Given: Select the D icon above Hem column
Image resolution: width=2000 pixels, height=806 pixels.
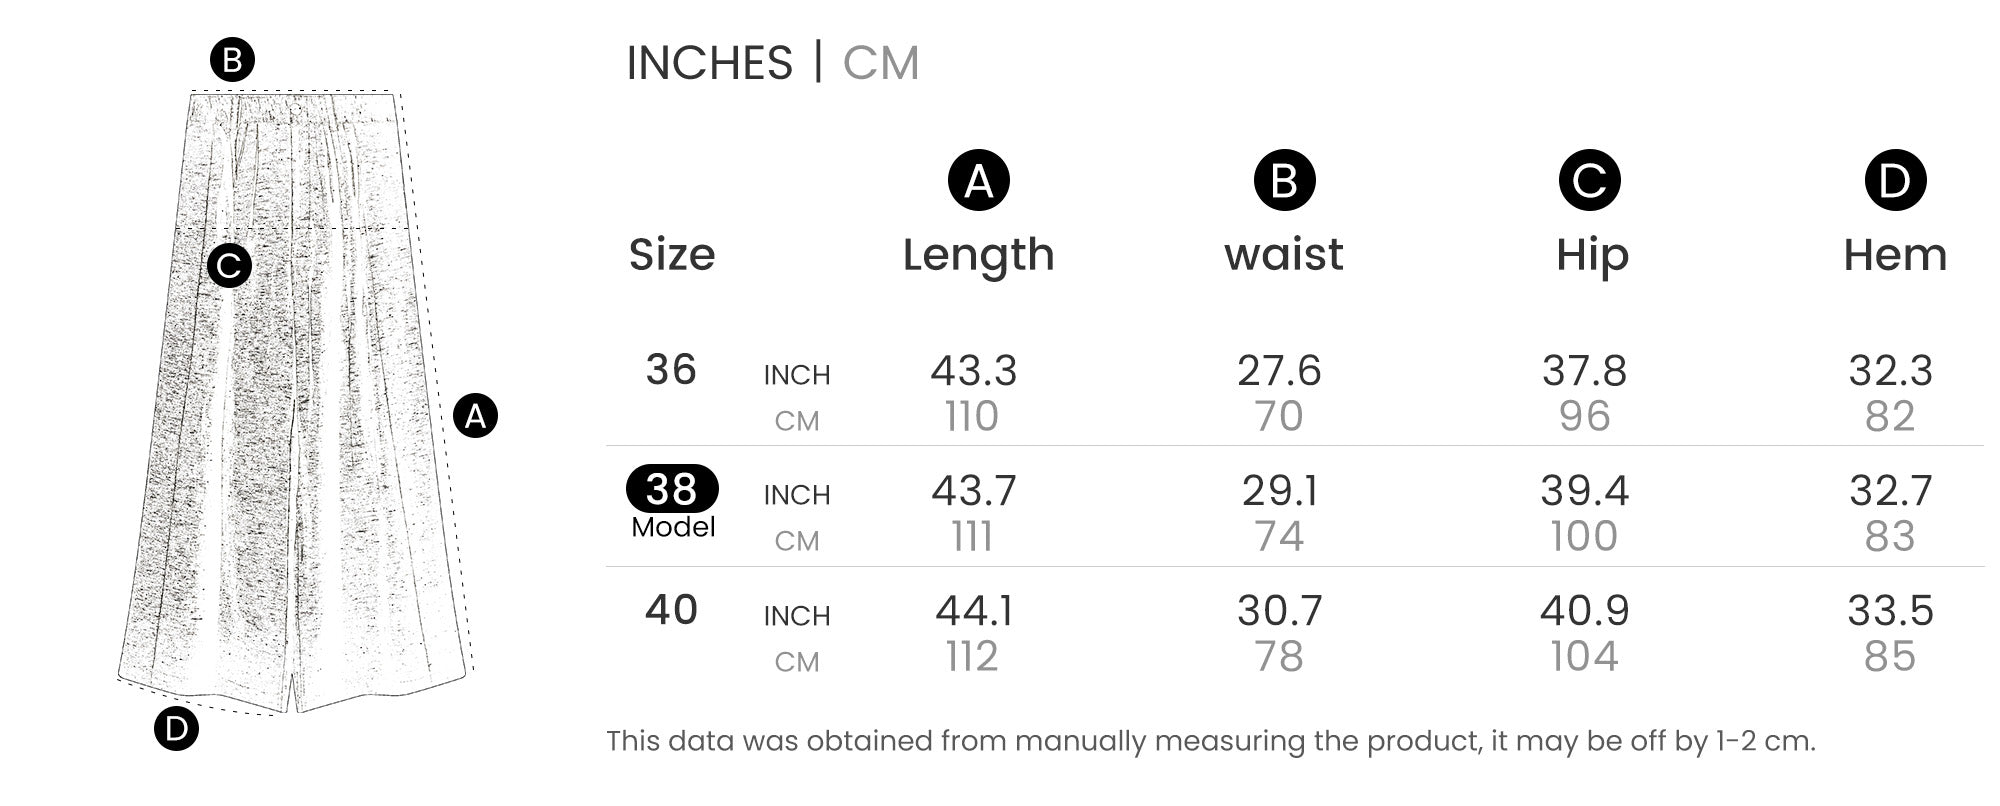Looking at the screenshot, I should coord(1894,181).
